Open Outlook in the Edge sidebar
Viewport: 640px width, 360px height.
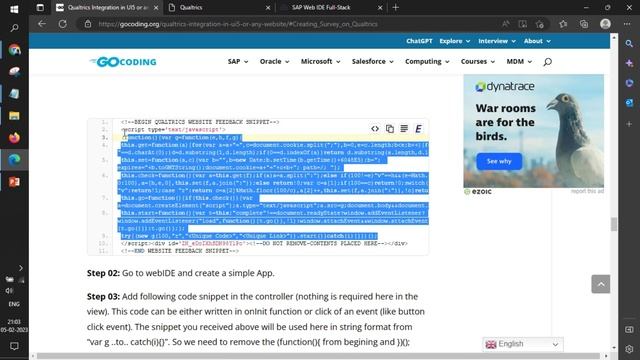[629, 103]
